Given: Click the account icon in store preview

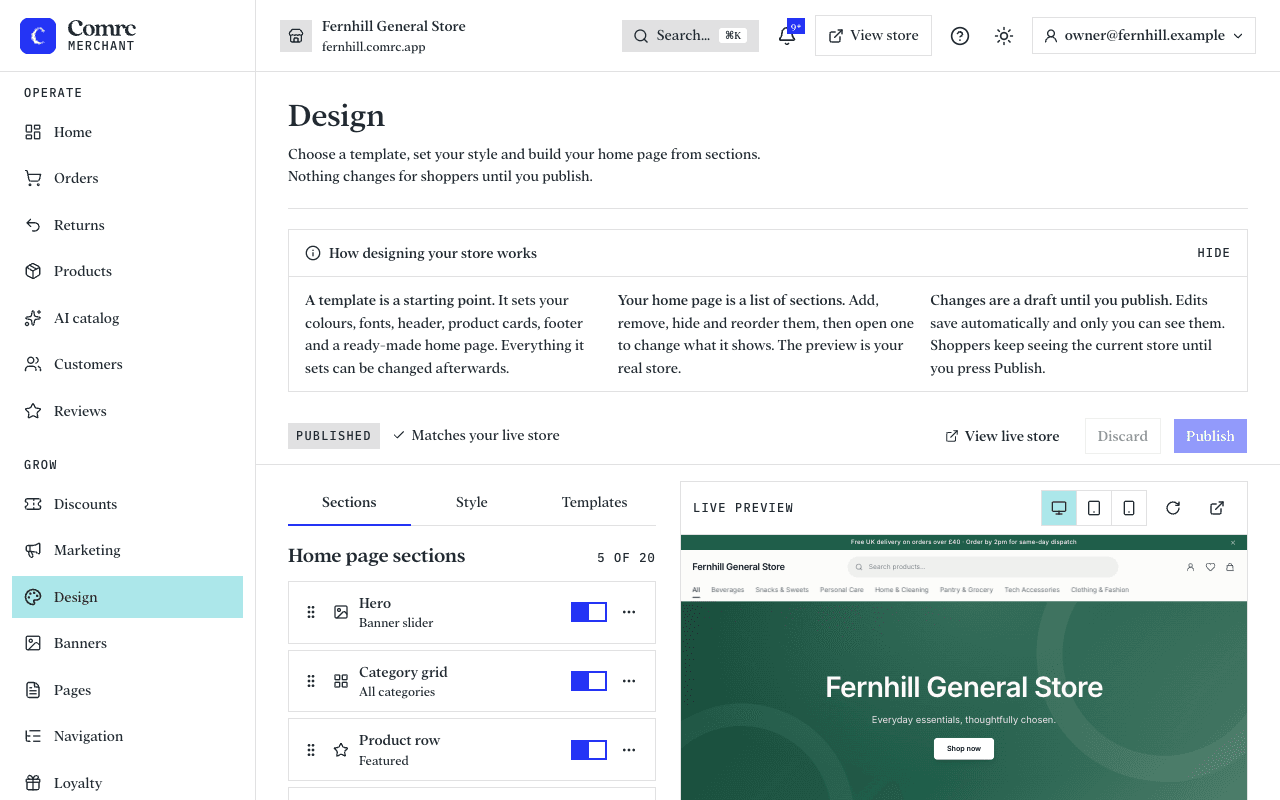Looking at the screenshot, I should tap(1190, 567).
